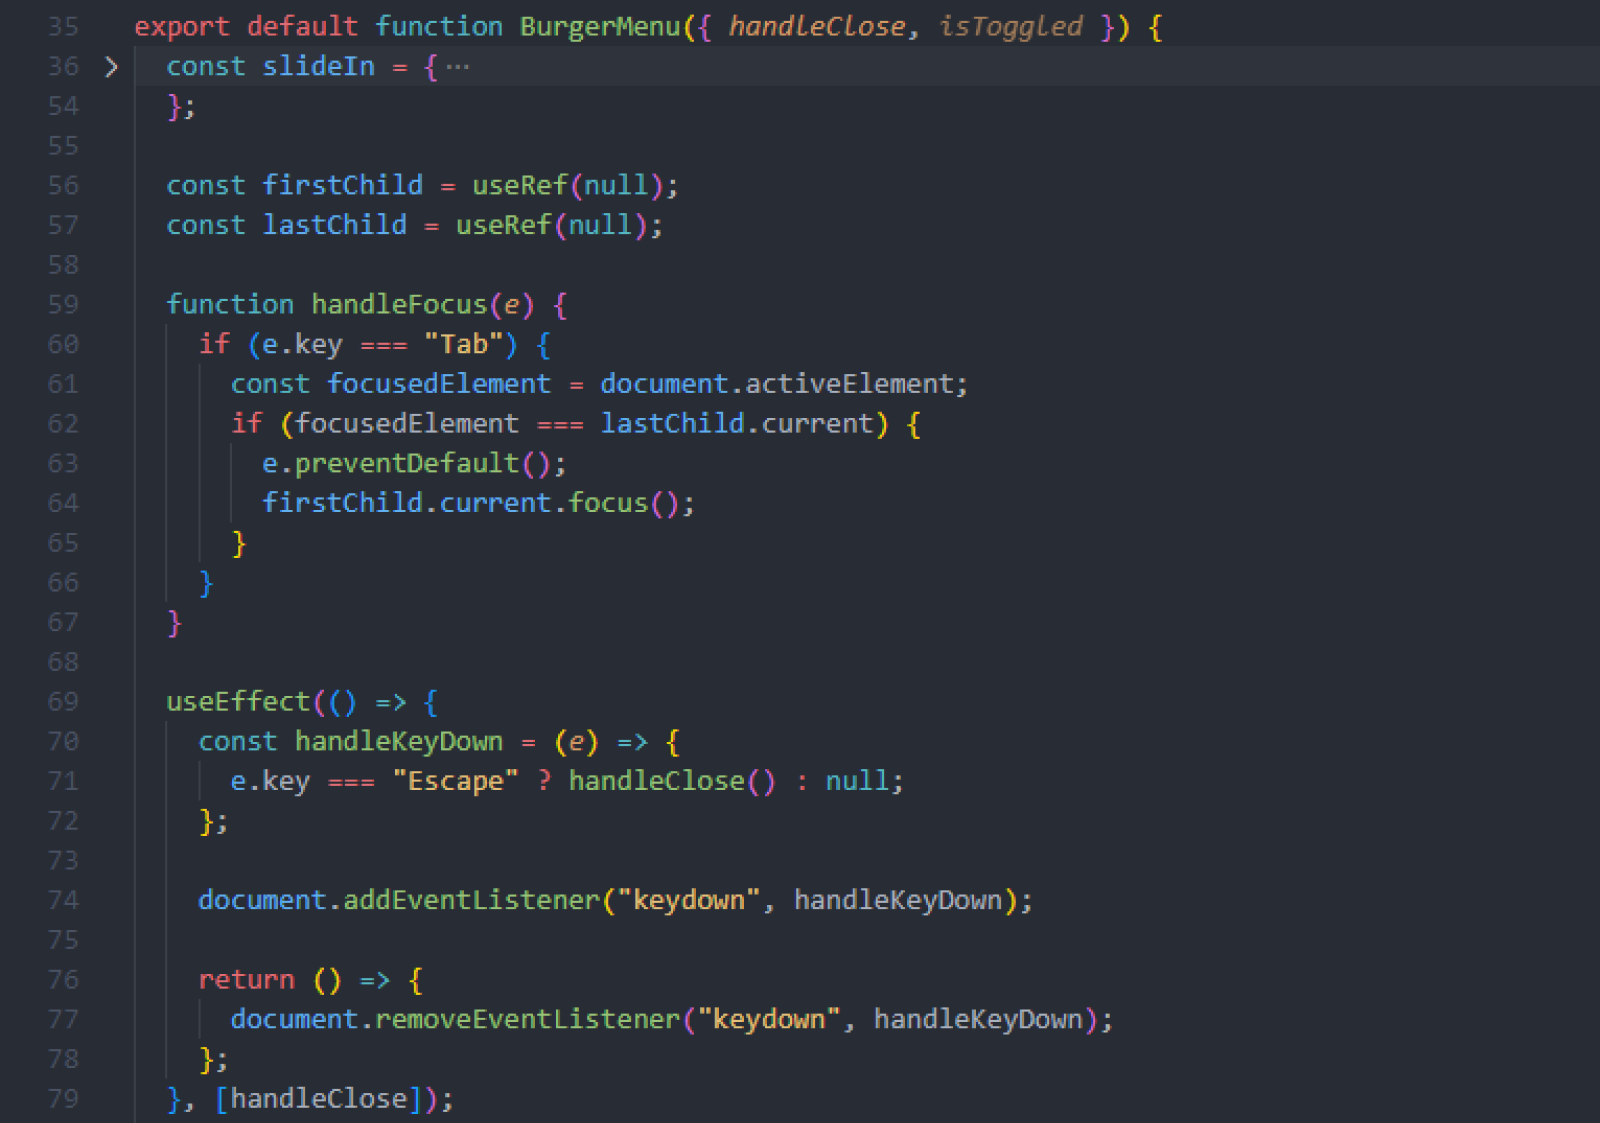Click firstChild on the useRef declaration line
Image resolution: width=1600 pixels, height=1123 pixels.
(x=343, y=186)
